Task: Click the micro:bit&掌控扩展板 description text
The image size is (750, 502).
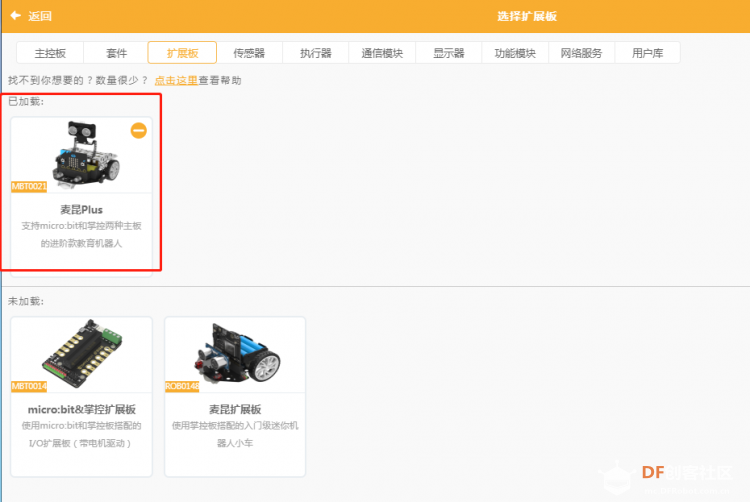Action: tap(81, 434)
